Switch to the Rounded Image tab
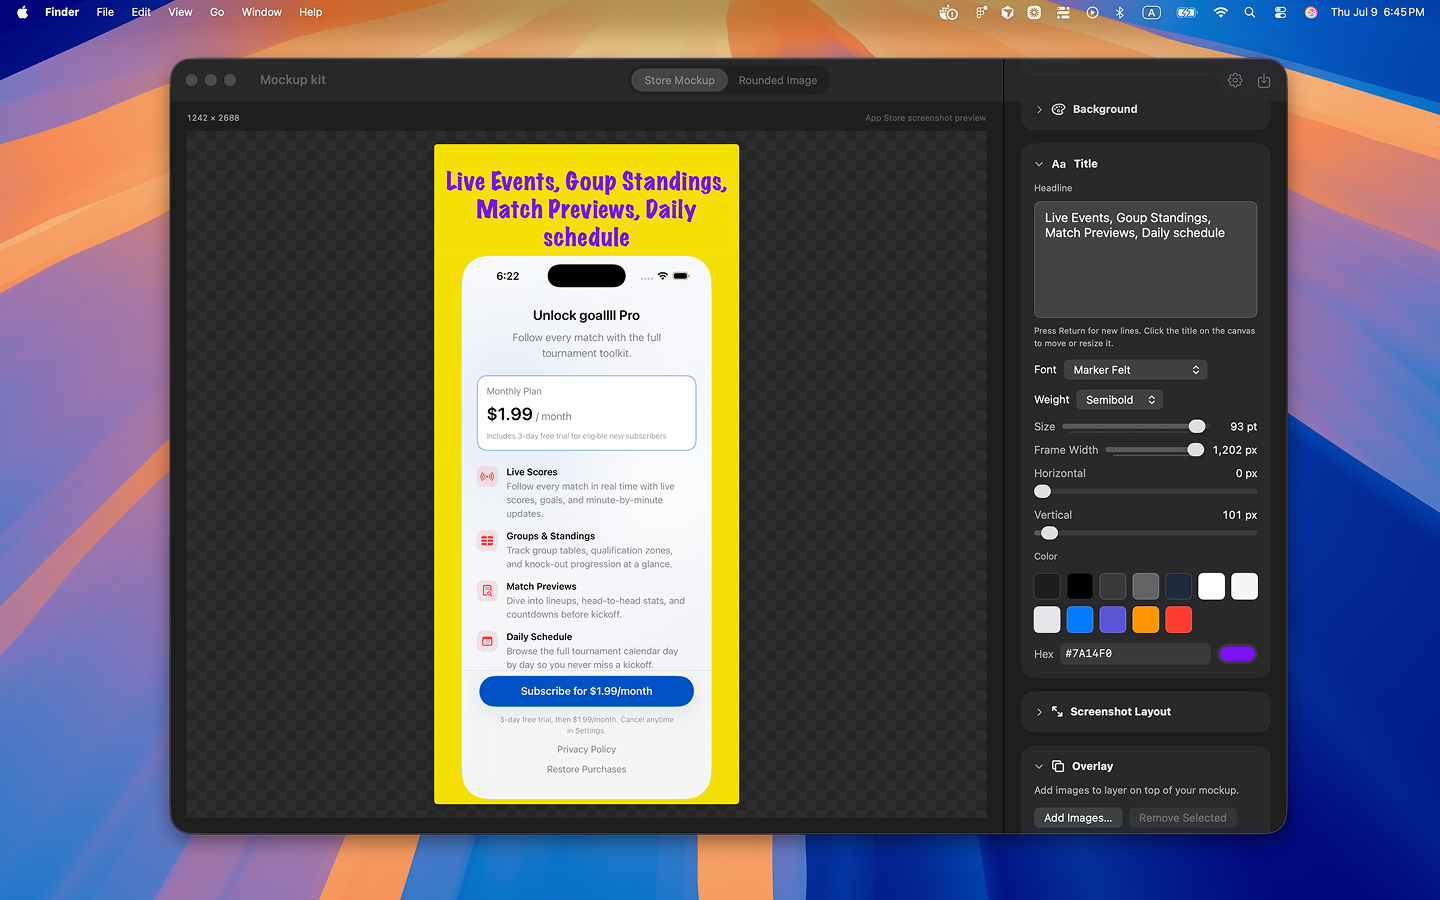Image resolution: width=1440 pixels, height=900 pixels. (x=778, y=80)
